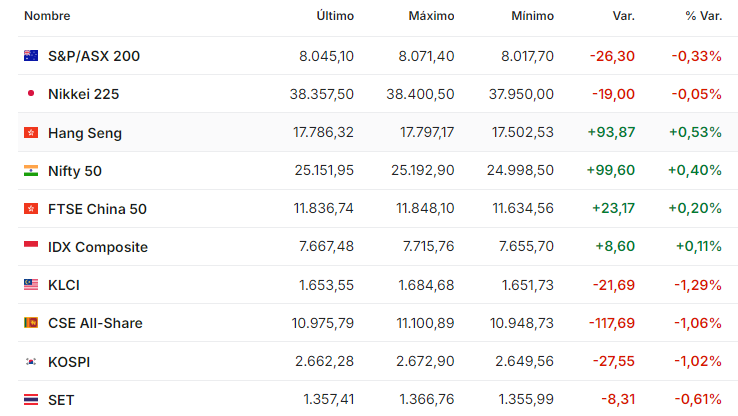Open the Hang Seng index link
The image size is (738, 416).
85,133
